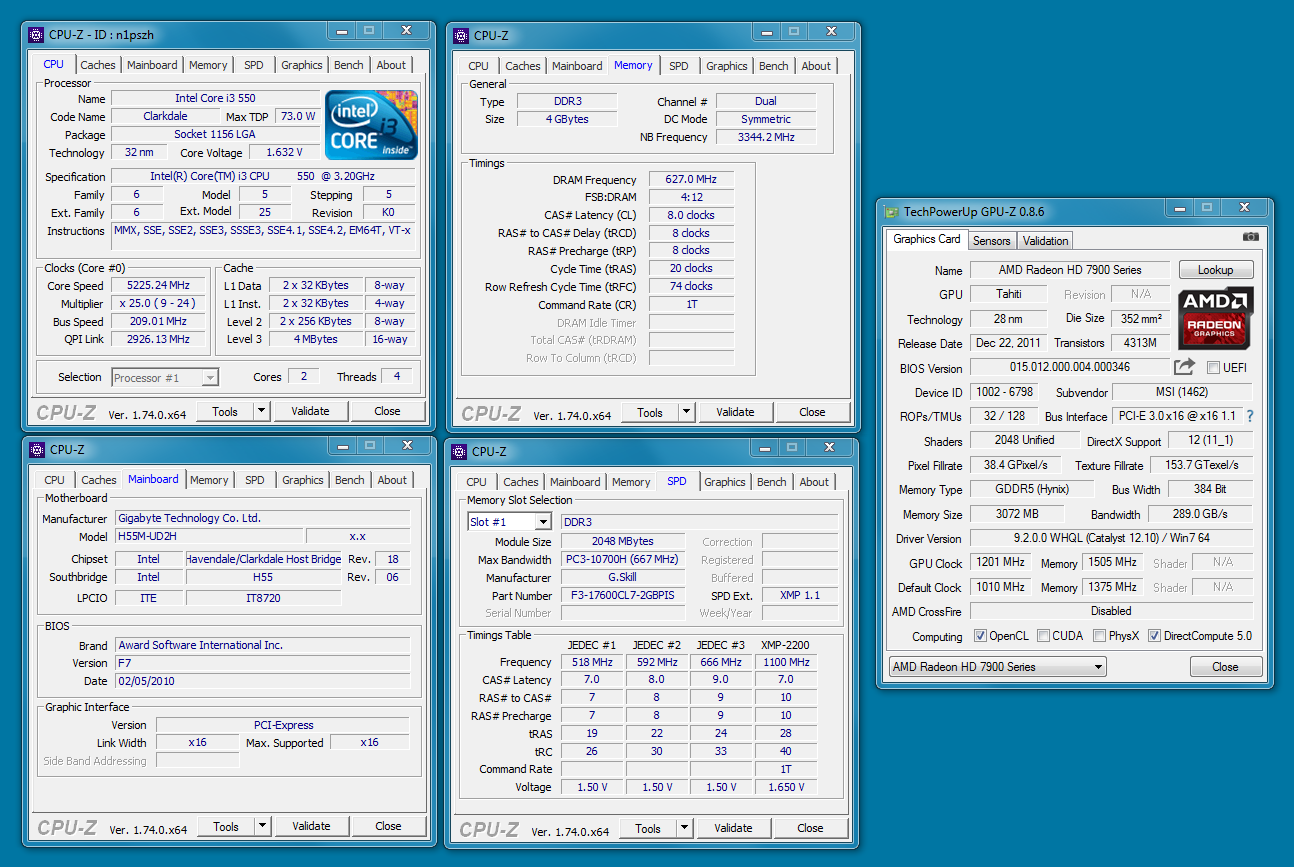
Task: Open the Bench tab in the CPU-Z ID window
Action: click(x=349, y=65)
